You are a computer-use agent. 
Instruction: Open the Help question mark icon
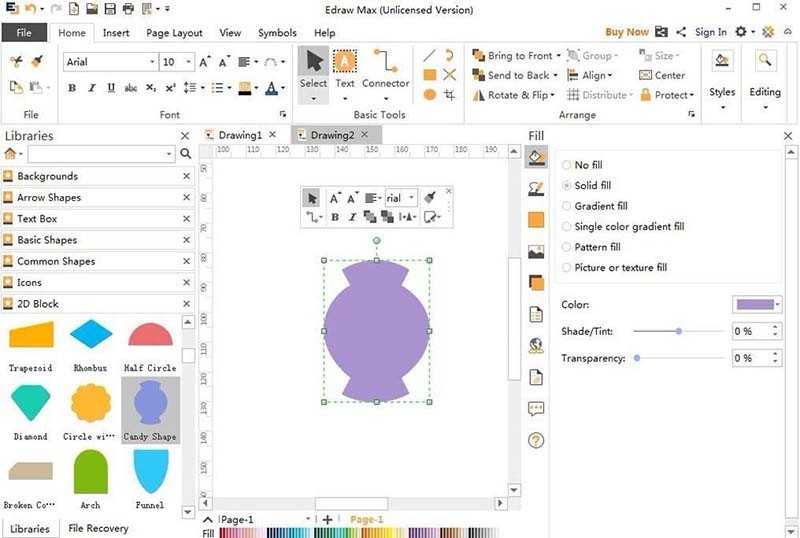tap(536, 440)
